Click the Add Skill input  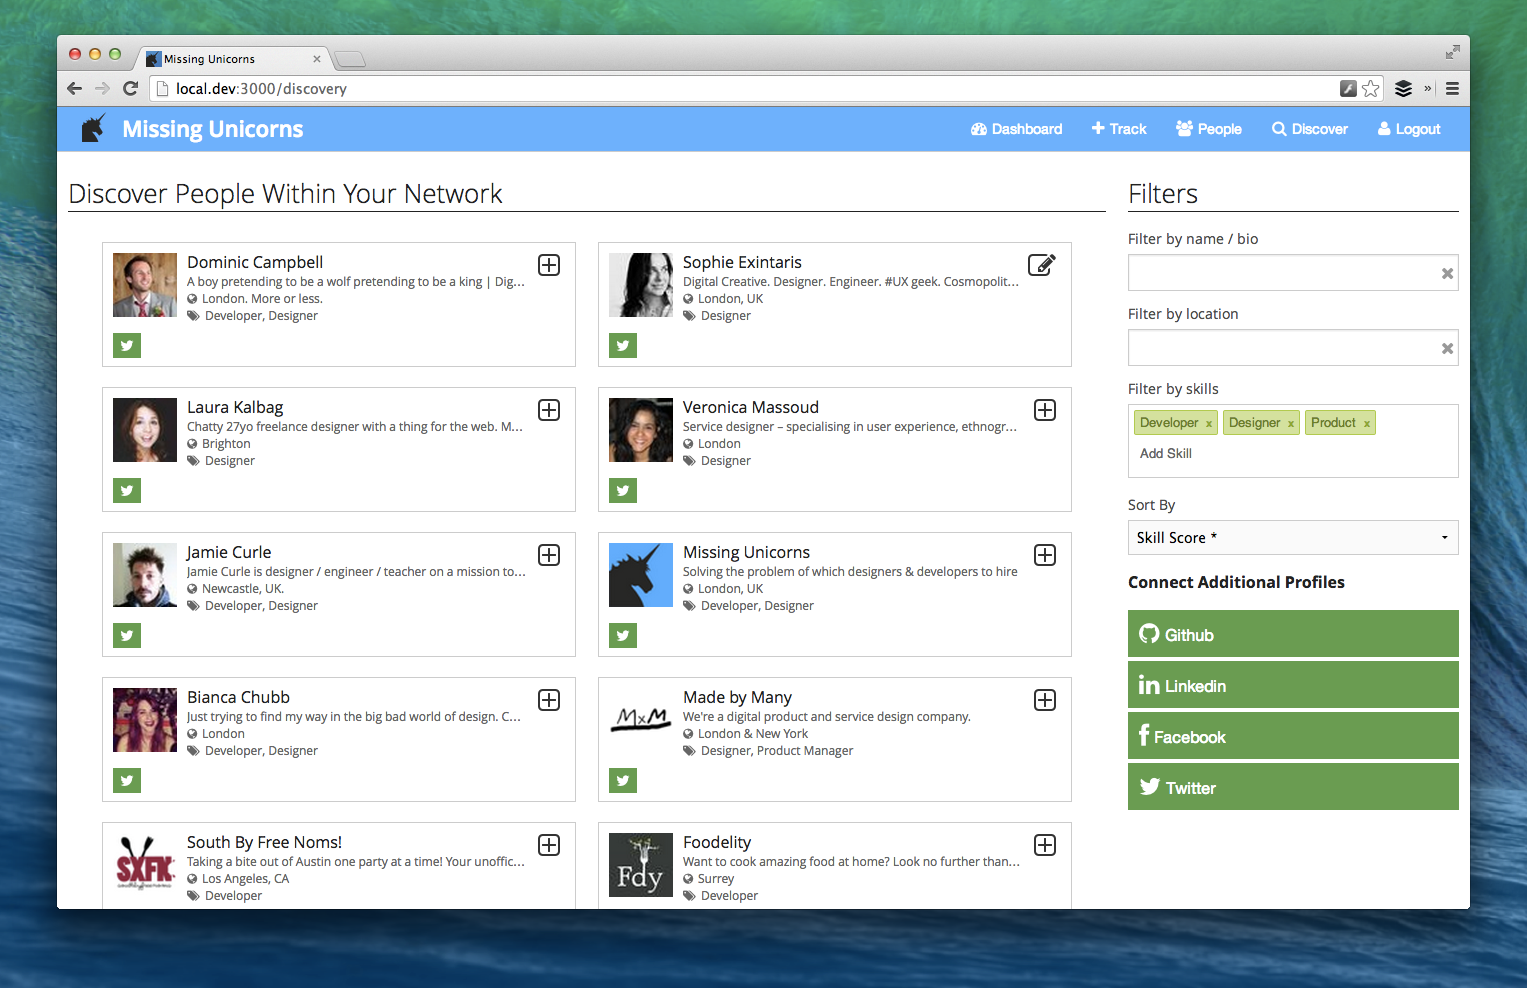pyautogui.click(x=1166, y=453)
